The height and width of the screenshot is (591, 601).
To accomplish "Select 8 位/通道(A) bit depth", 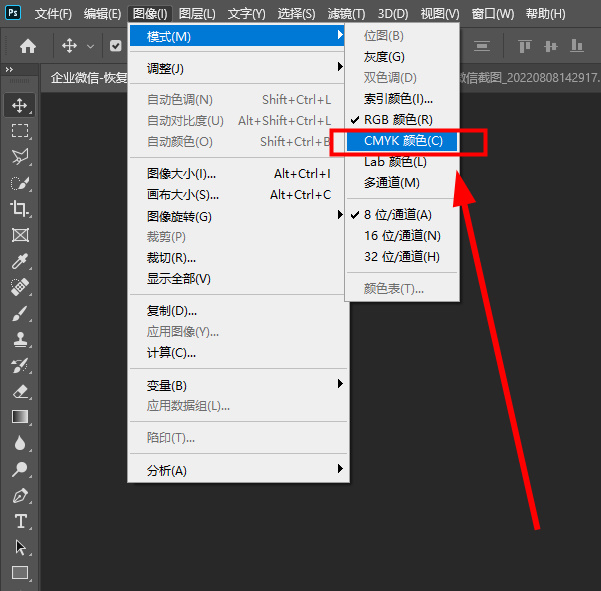I will pyautogui.click(x=402, y=215).
